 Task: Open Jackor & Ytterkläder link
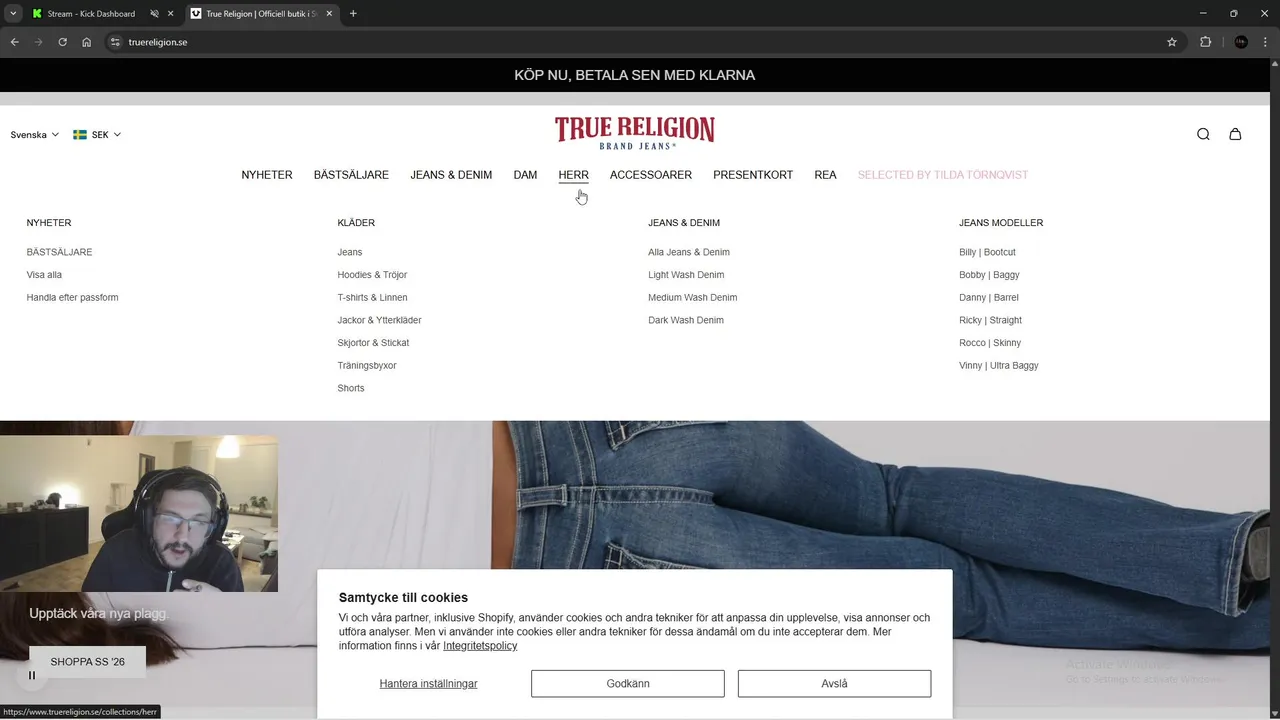pyautogui.click(x=379, y=320)
